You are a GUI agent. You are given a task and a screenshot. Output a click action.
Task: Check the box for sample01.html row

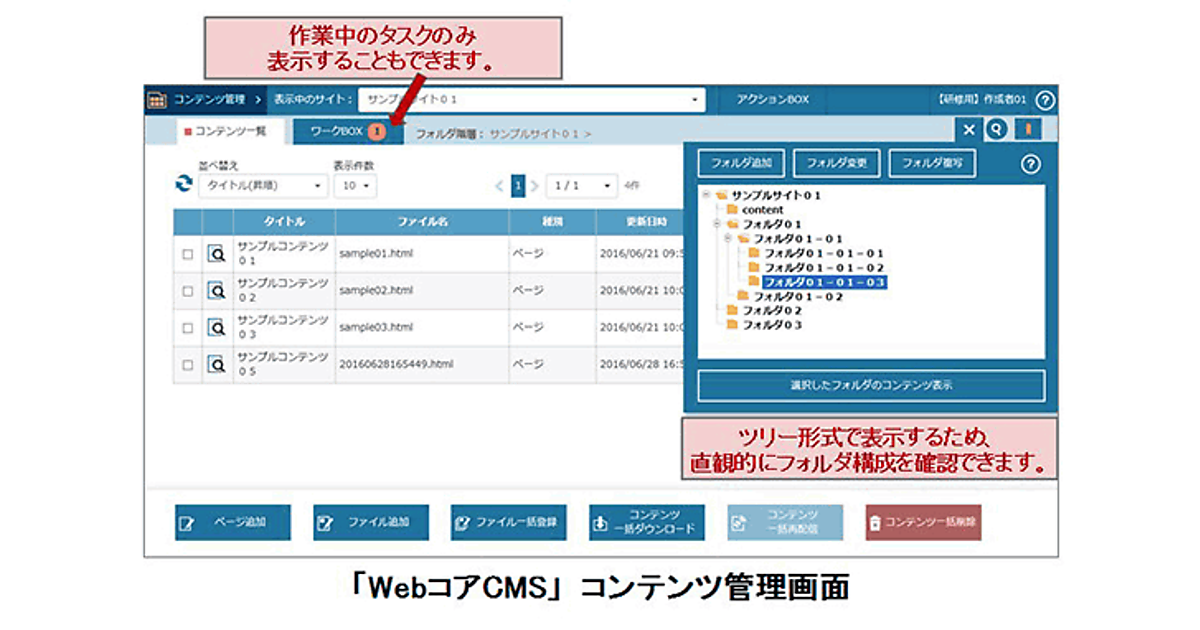pos(187,254)
